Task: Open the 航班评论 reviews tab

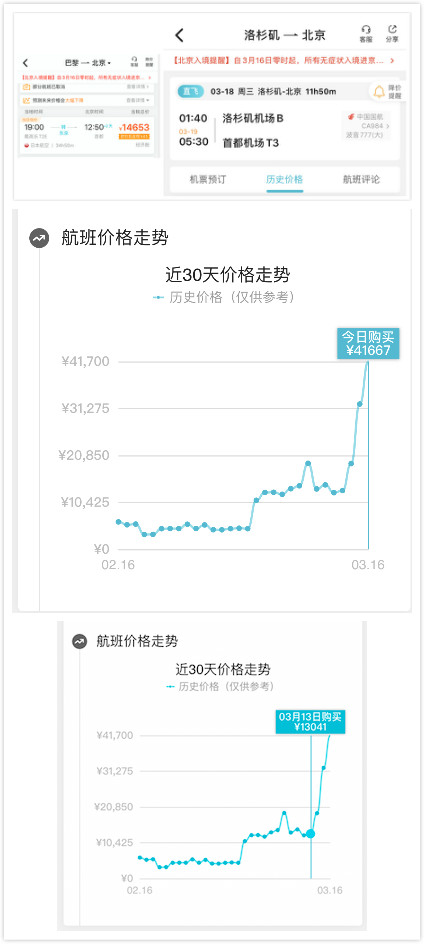Action: pyautogui.click(x=361, y=179)
